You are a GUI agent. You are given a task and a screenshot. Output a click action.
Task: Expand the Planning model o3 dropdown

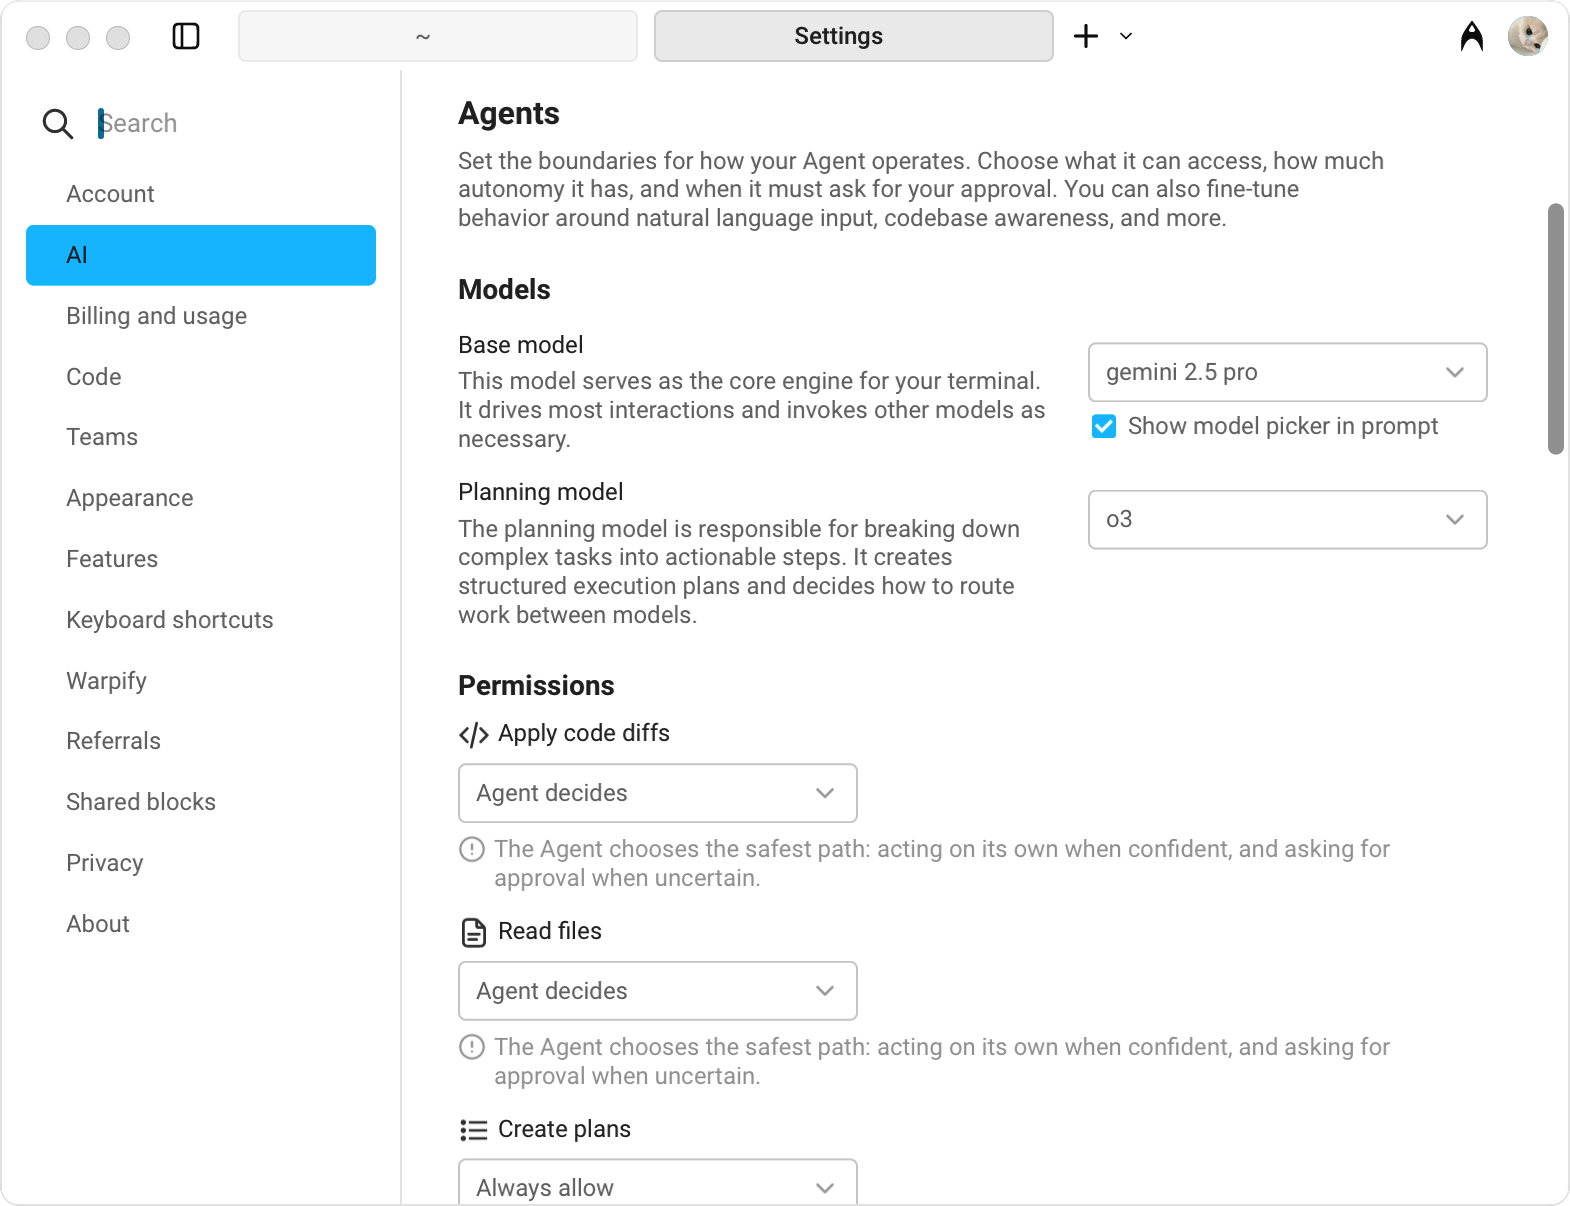pyautogui.click(x=1287, y=520)
